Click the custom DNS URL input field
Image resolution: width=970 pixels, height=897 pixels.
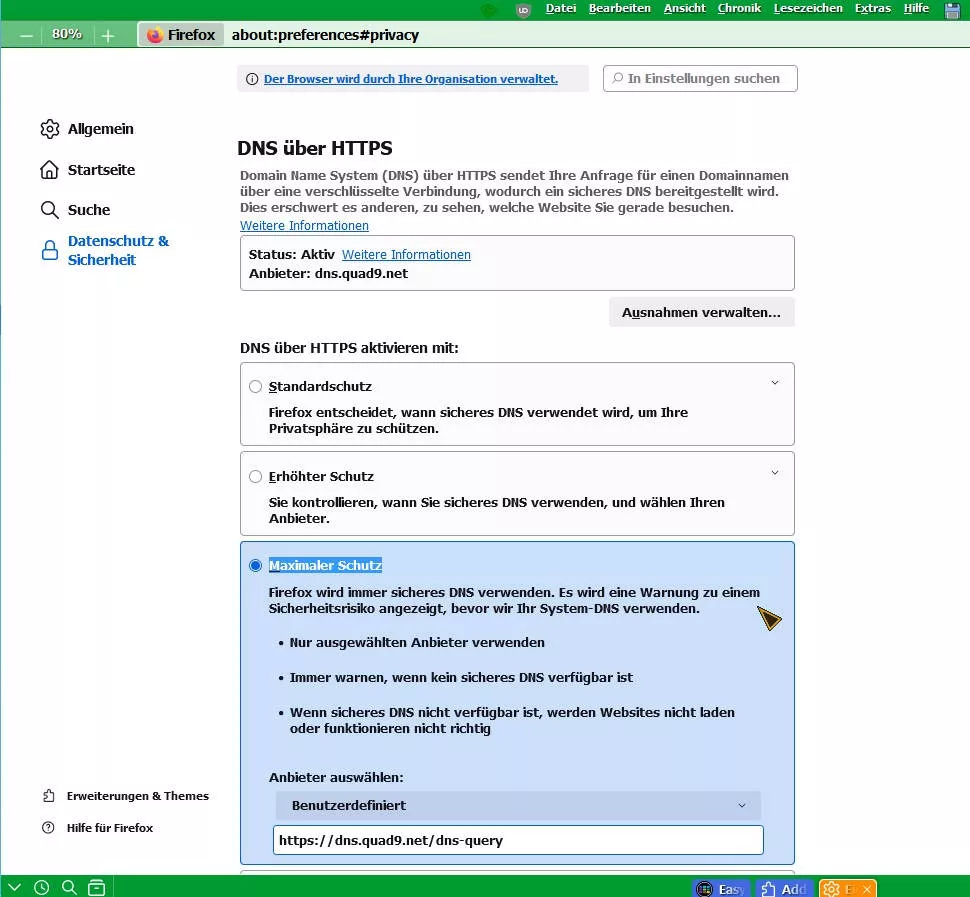point(518,840)
